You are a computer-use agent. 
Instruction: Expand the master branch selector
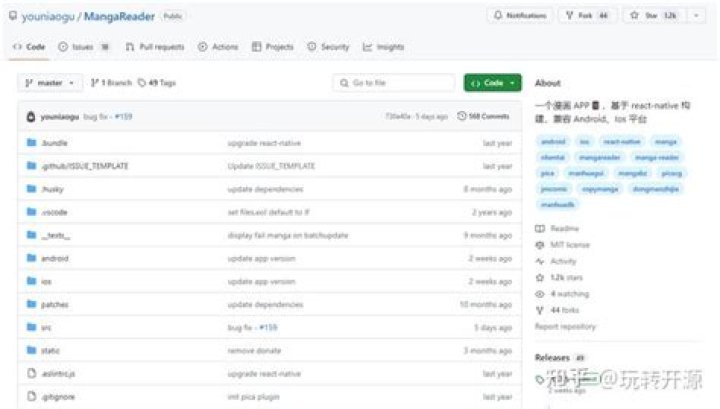tap(50, 83)
